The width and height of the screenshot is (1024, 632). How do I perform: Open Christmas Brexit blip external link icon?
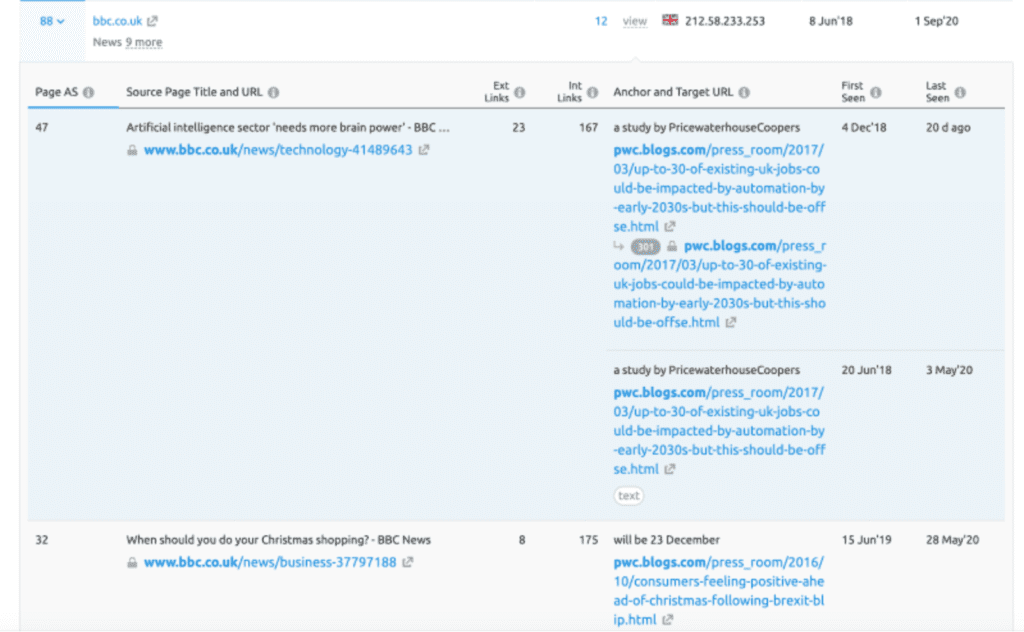pos(667,620)
